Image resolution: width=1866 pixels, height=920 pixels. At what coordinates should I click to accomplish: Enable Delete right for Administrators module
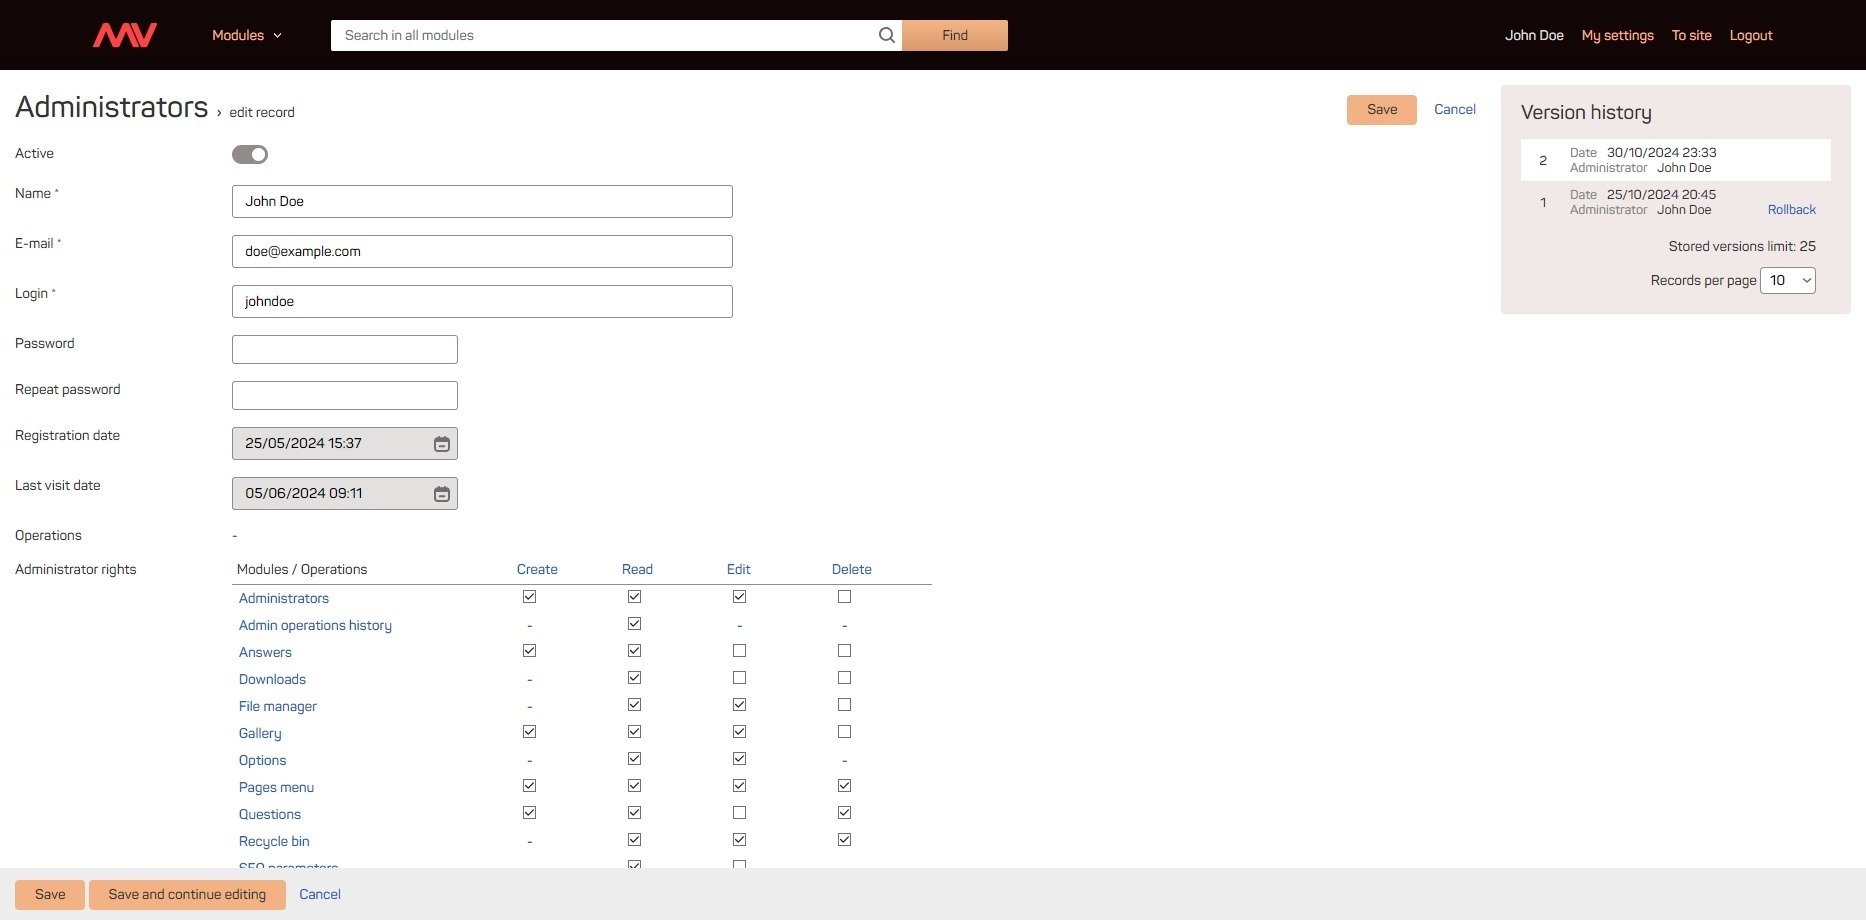pos(844,597)
